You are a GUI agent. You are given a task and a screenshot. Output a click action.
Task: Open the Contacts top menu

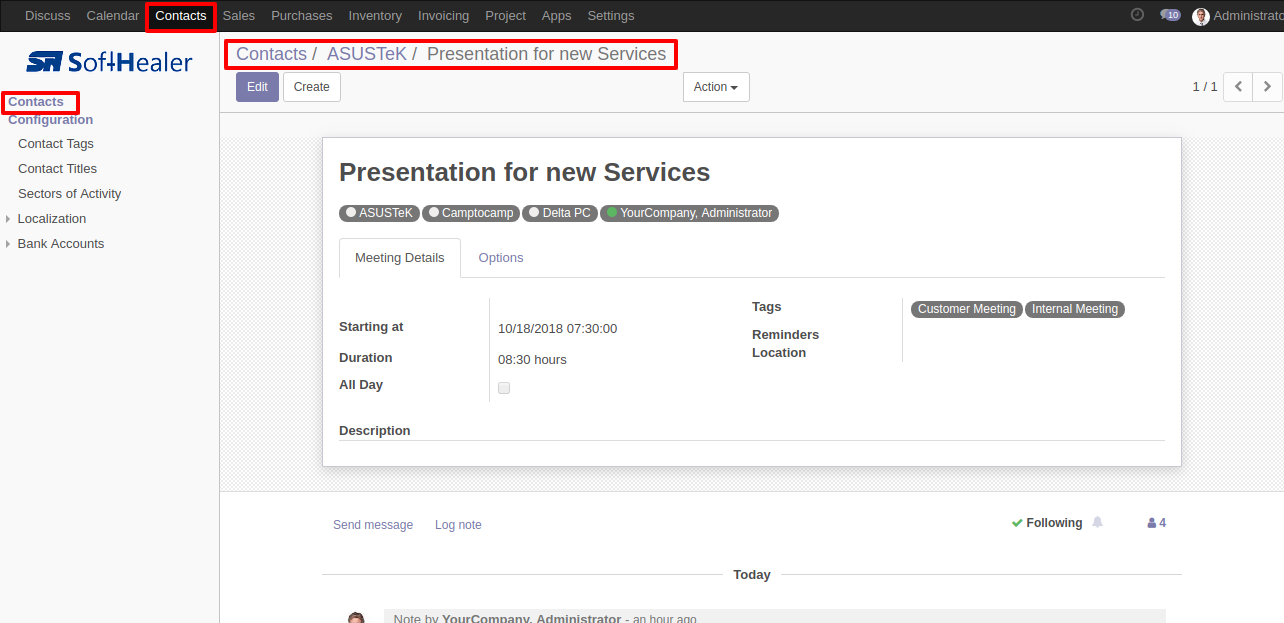click(x=181, y=16)
